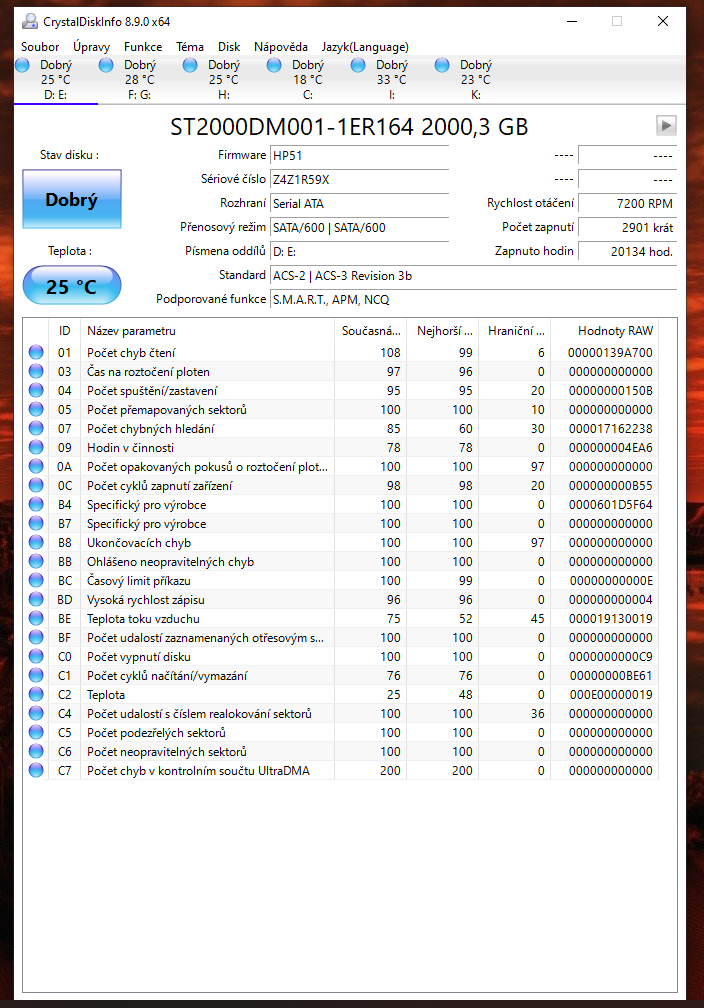
Task: Click status orb for ID 03 row
Action: point(36,372)
